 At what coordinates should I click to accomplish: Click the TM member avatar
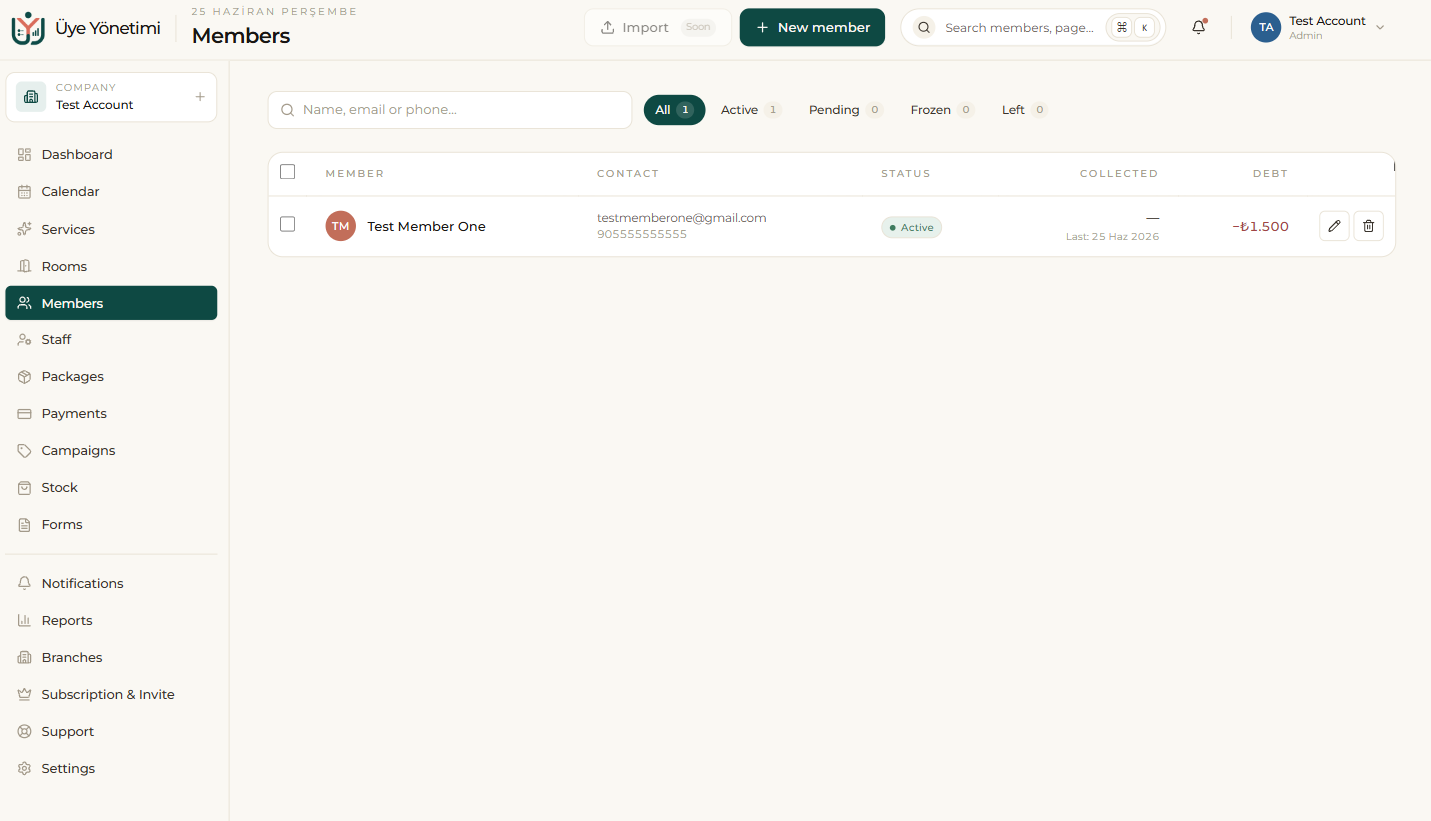click(x=341, y=226)
